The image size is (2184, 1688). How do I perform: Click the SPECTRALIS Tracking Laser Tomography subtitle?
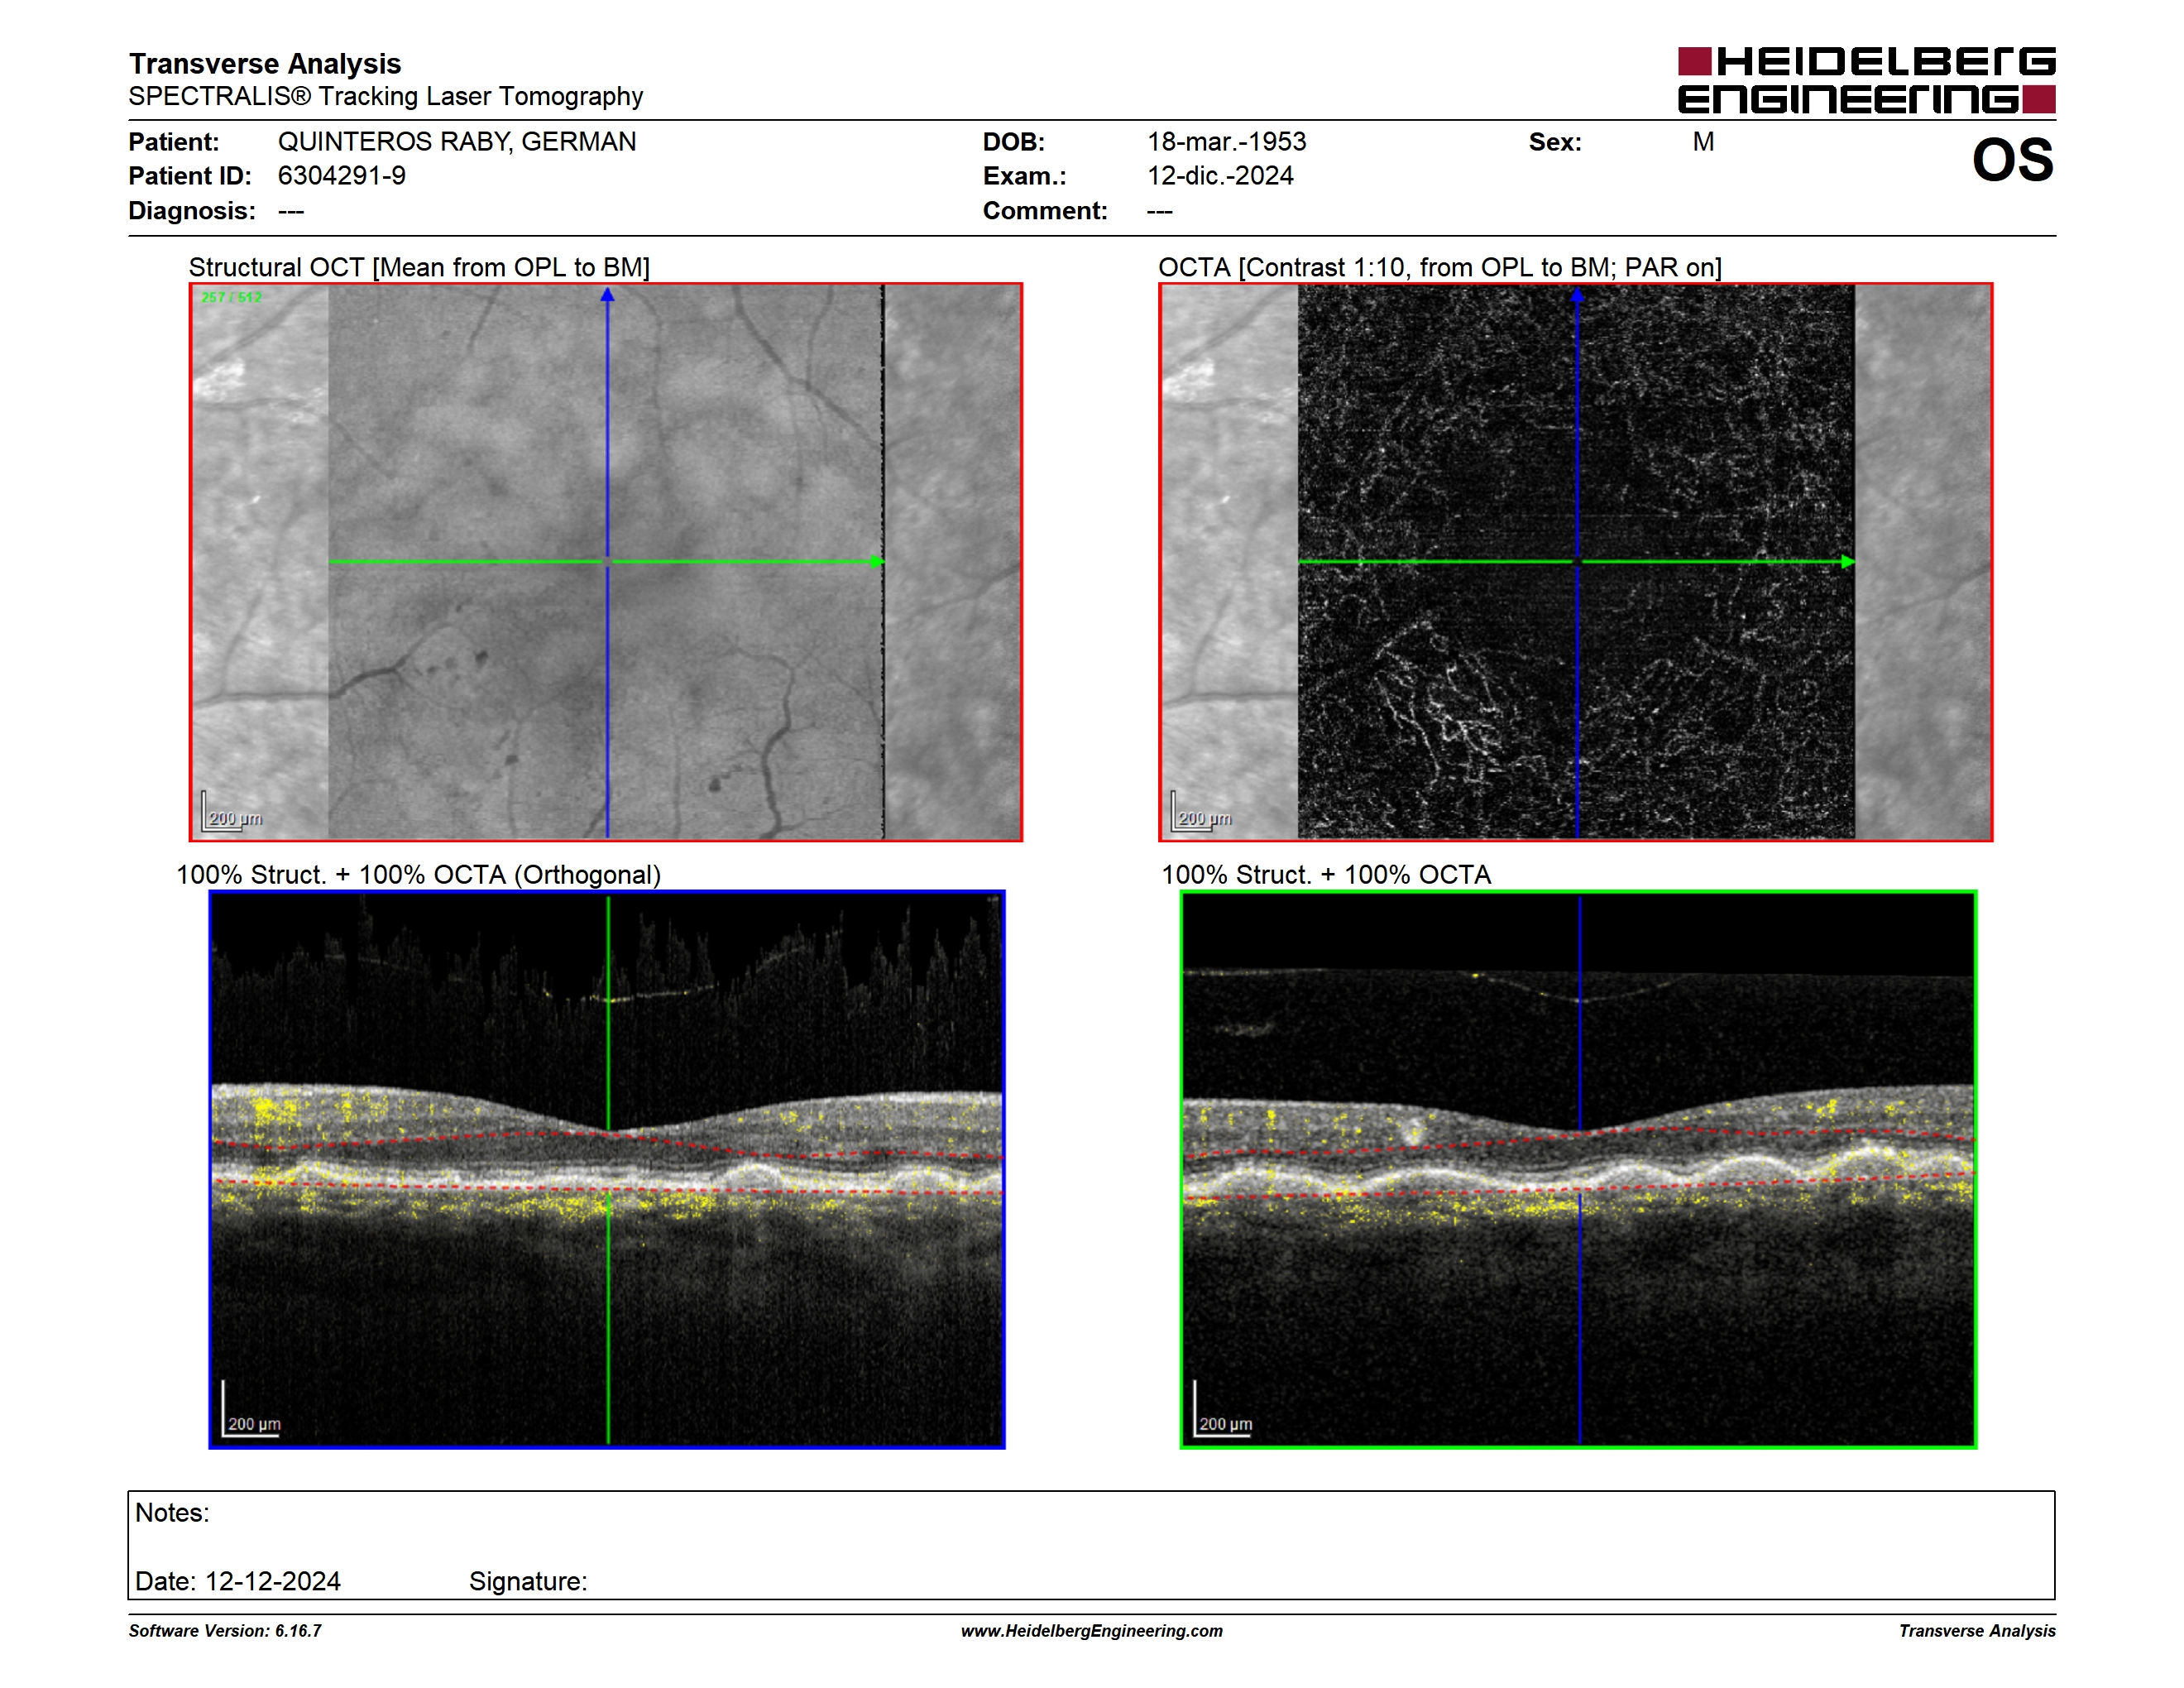(386, 97)
